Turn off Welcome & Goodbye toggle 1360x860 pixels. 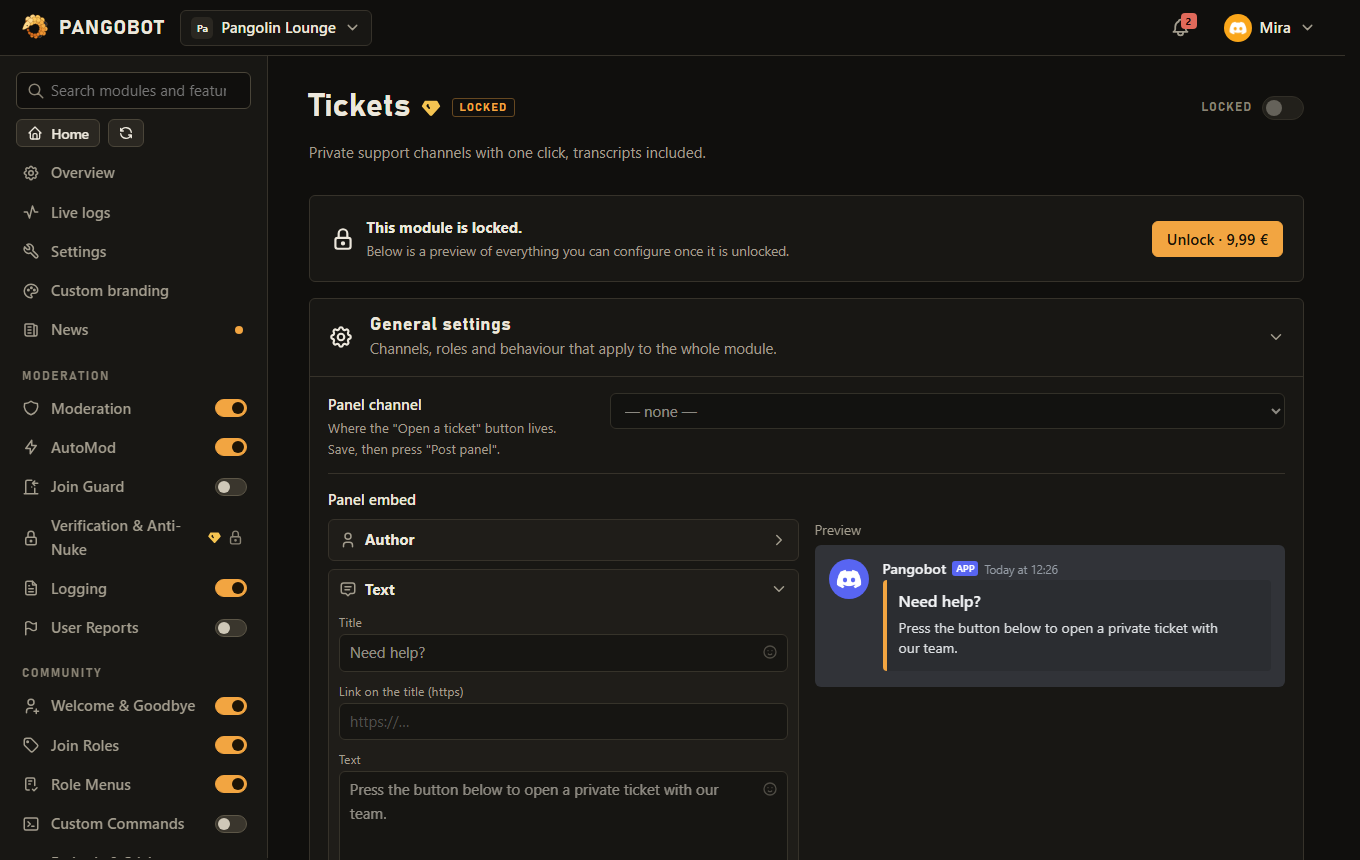231,706
